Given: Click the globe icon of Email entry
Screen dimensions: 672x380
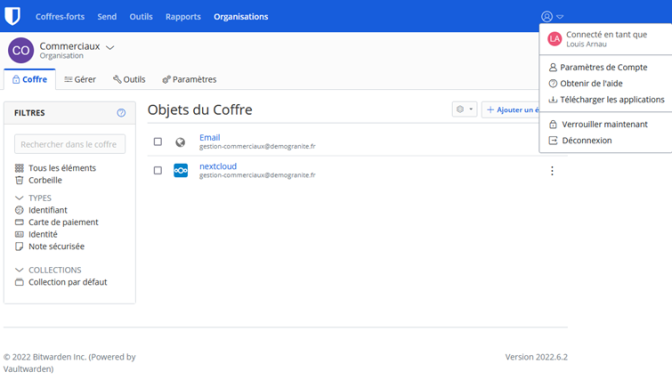Looking at the screenshot, I should [x=180, y=142].
